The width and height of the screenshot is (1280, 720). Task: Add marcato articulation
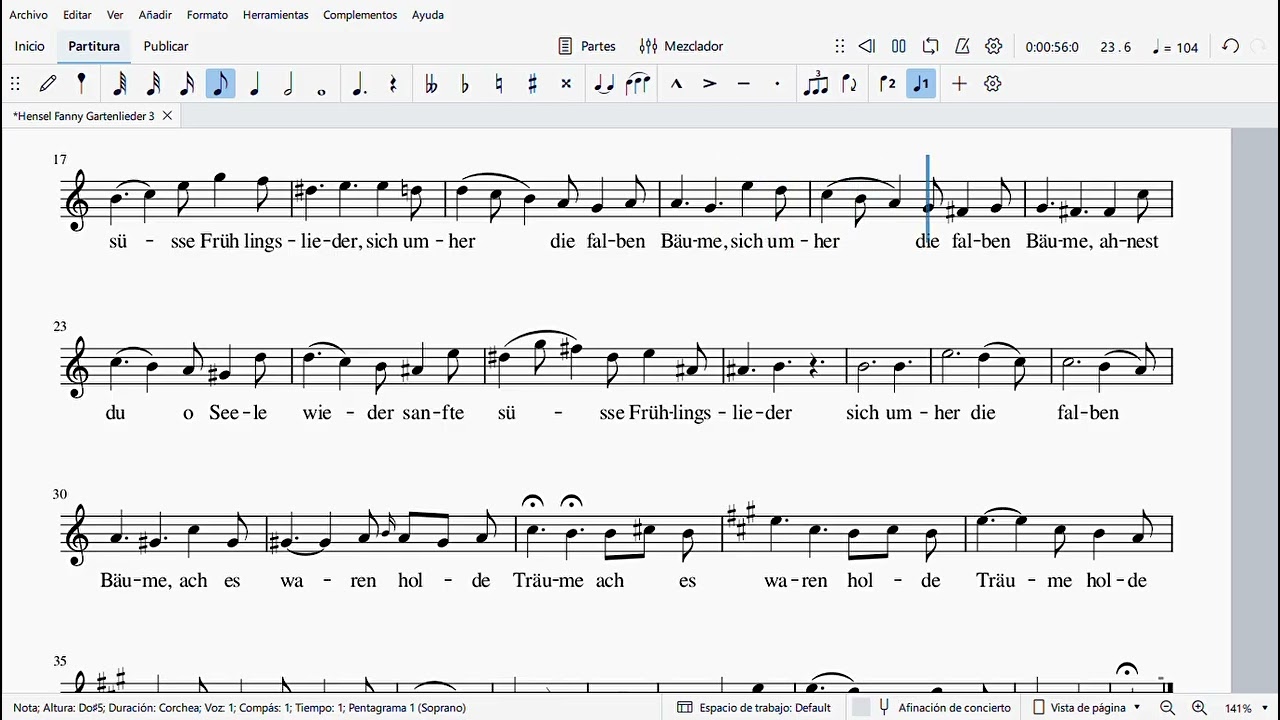coord(676,84)
